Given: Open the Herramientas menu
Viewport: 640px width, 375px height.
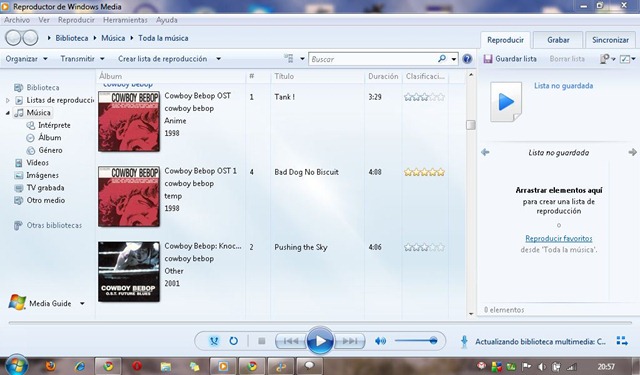Looking at the screenshot, I should coord(125,20).
